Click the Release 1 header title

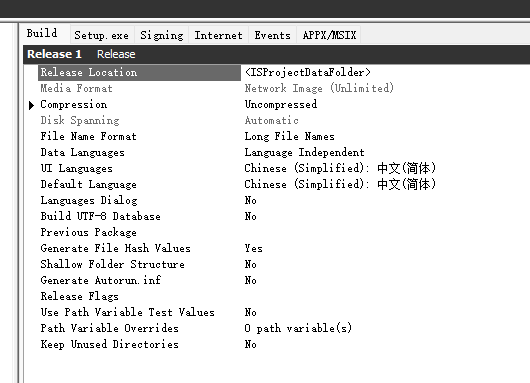point(54,54)
